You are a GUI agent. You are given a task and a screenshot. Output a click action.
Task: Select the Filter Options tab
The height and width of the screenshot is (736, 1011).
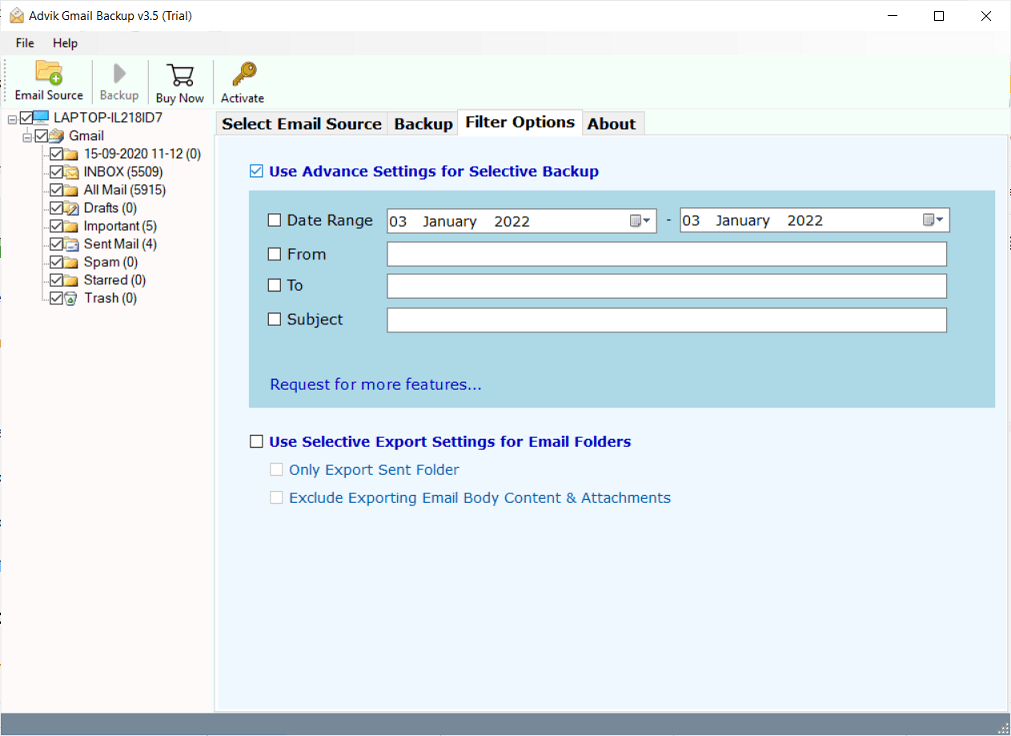point(520,123)
